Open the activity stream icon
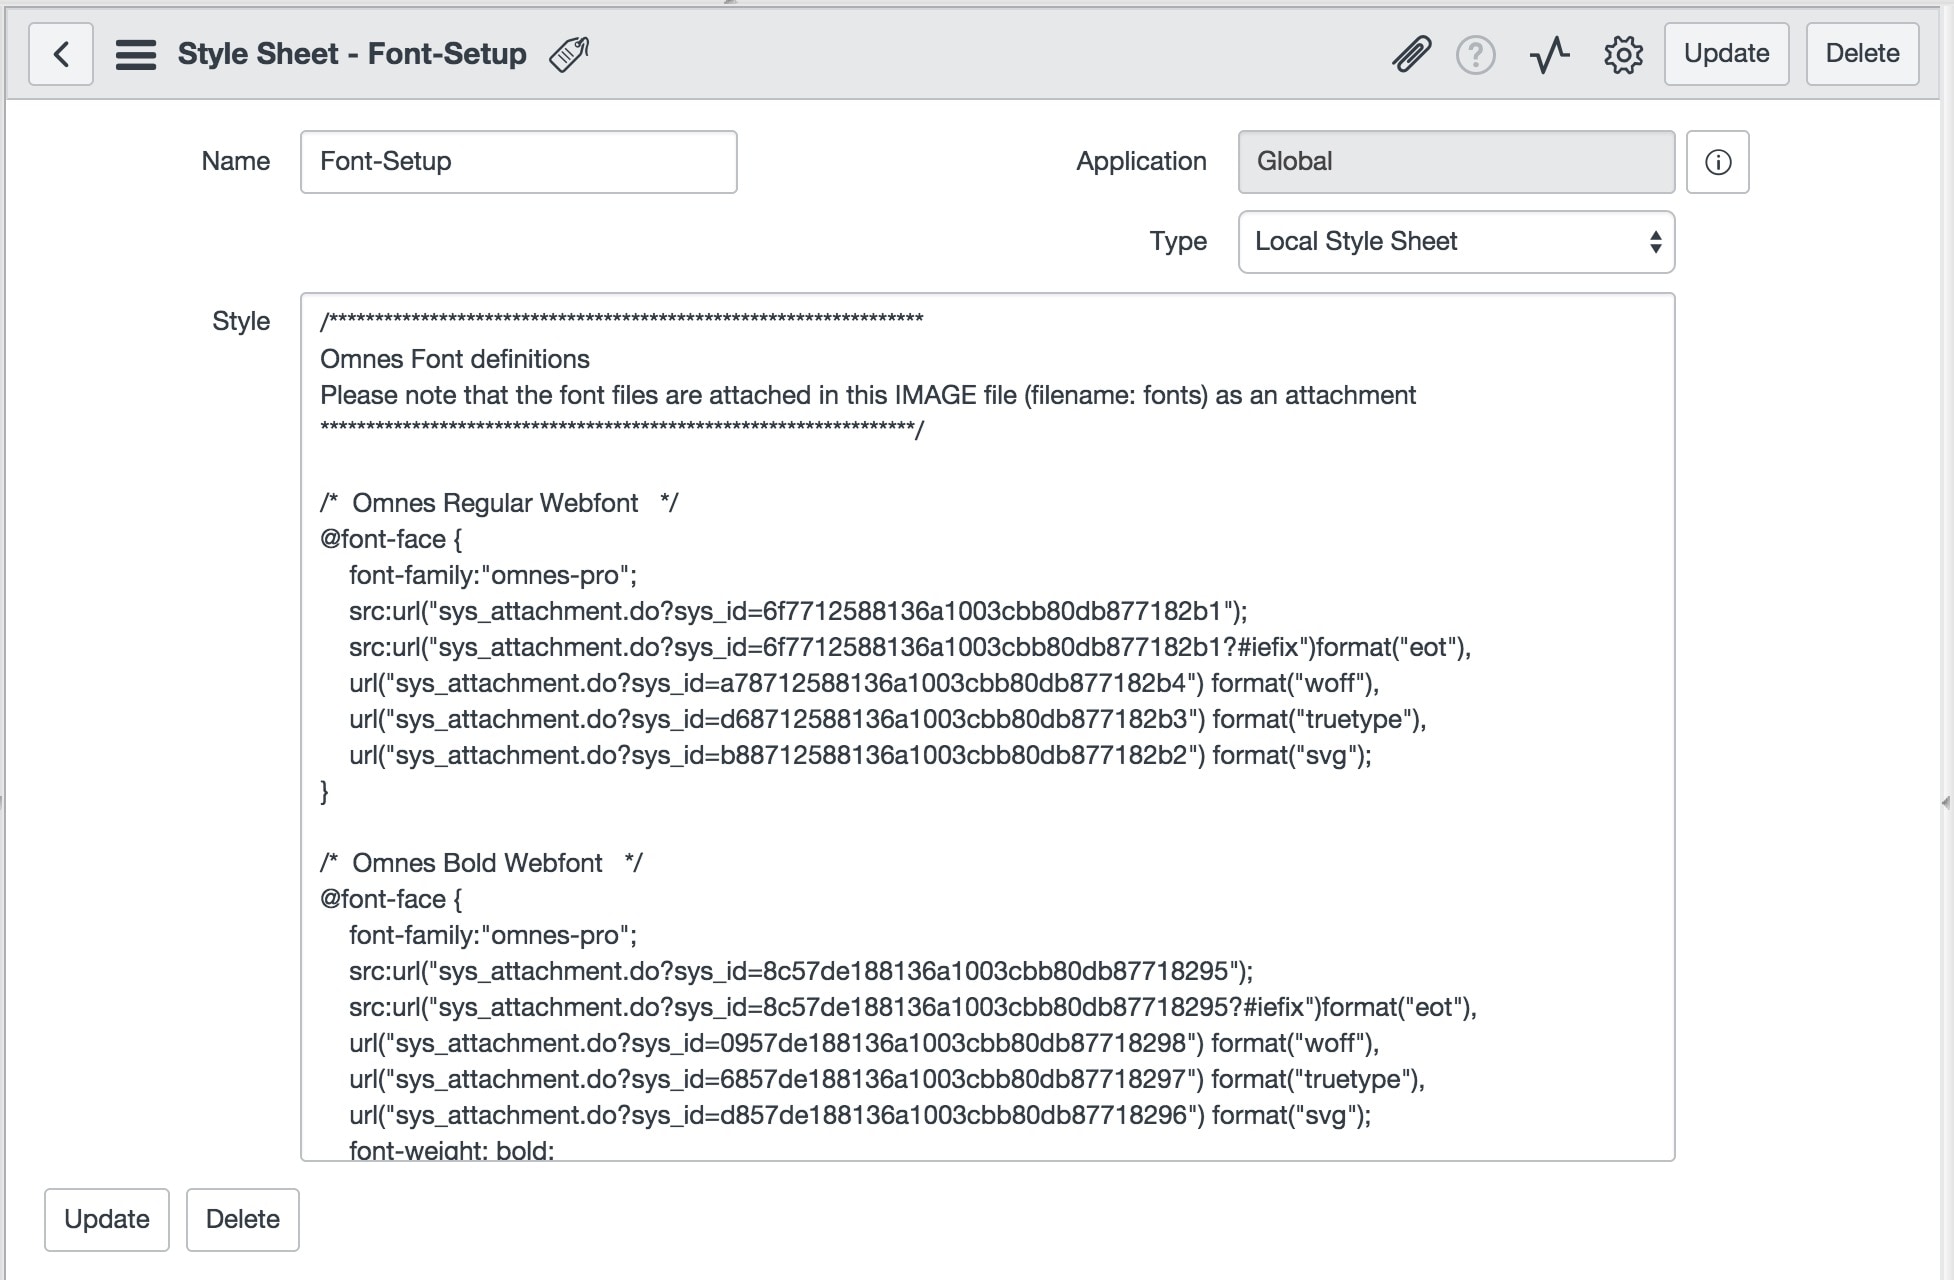 point(1549,54)
